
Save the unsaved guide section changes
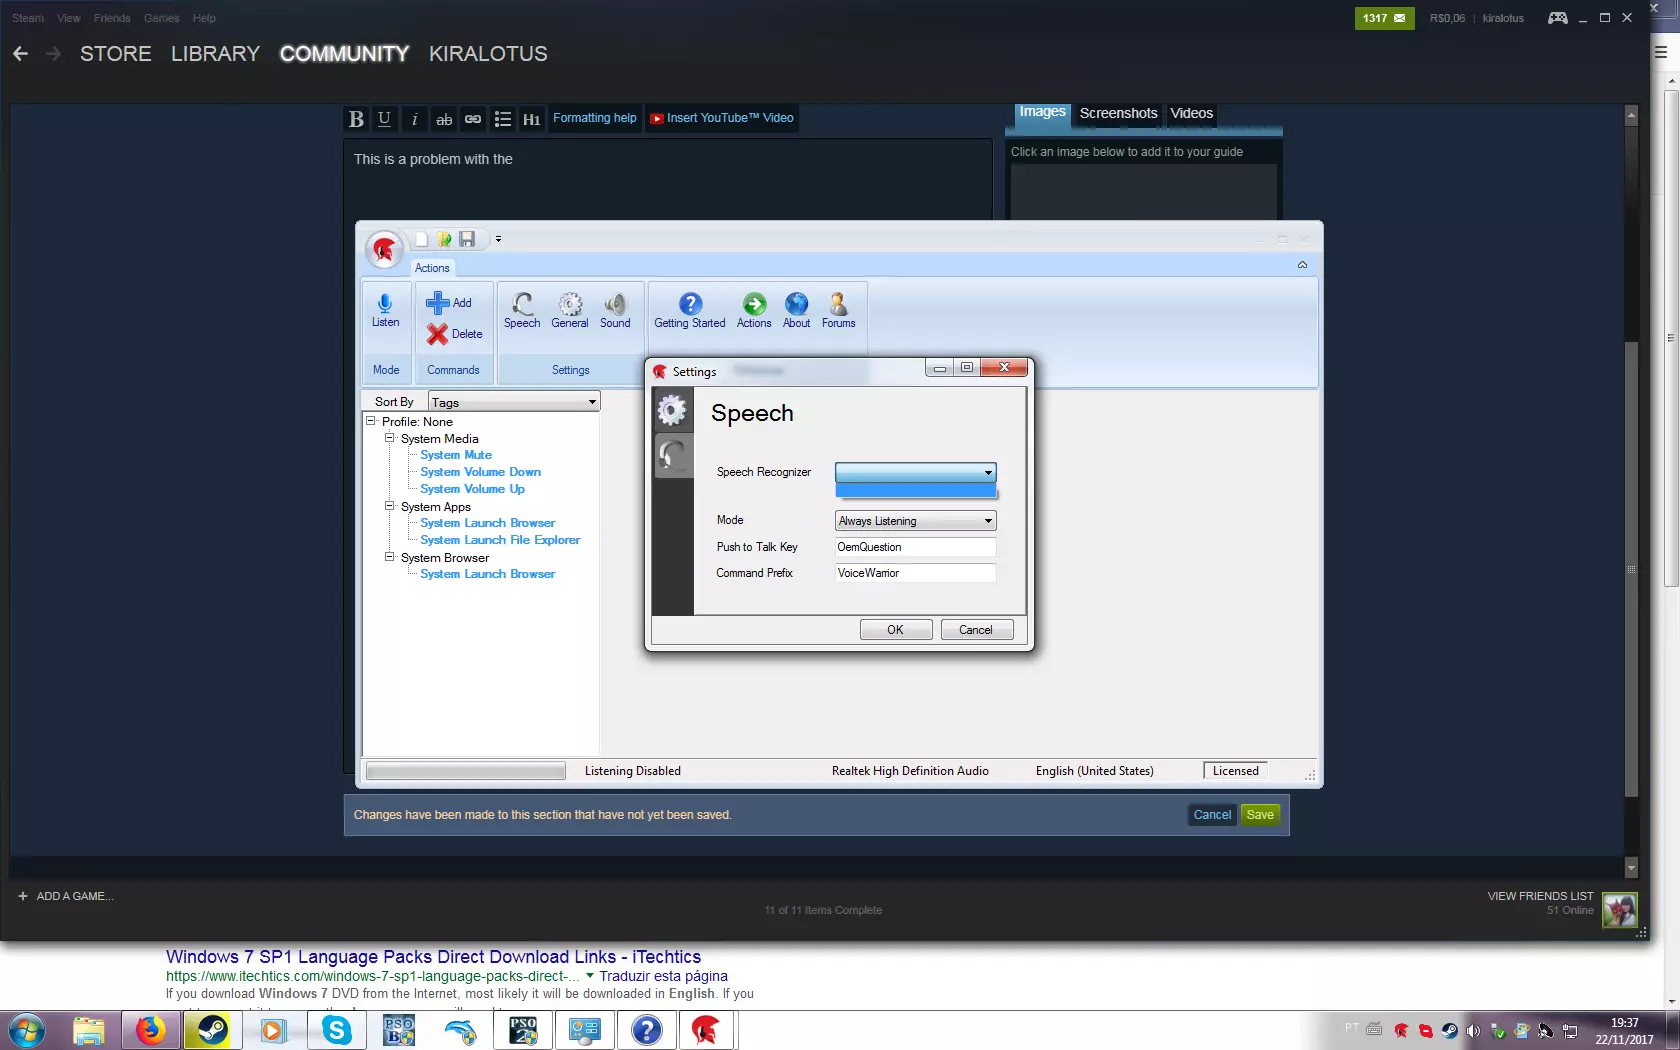click(x=1260, y=815)
